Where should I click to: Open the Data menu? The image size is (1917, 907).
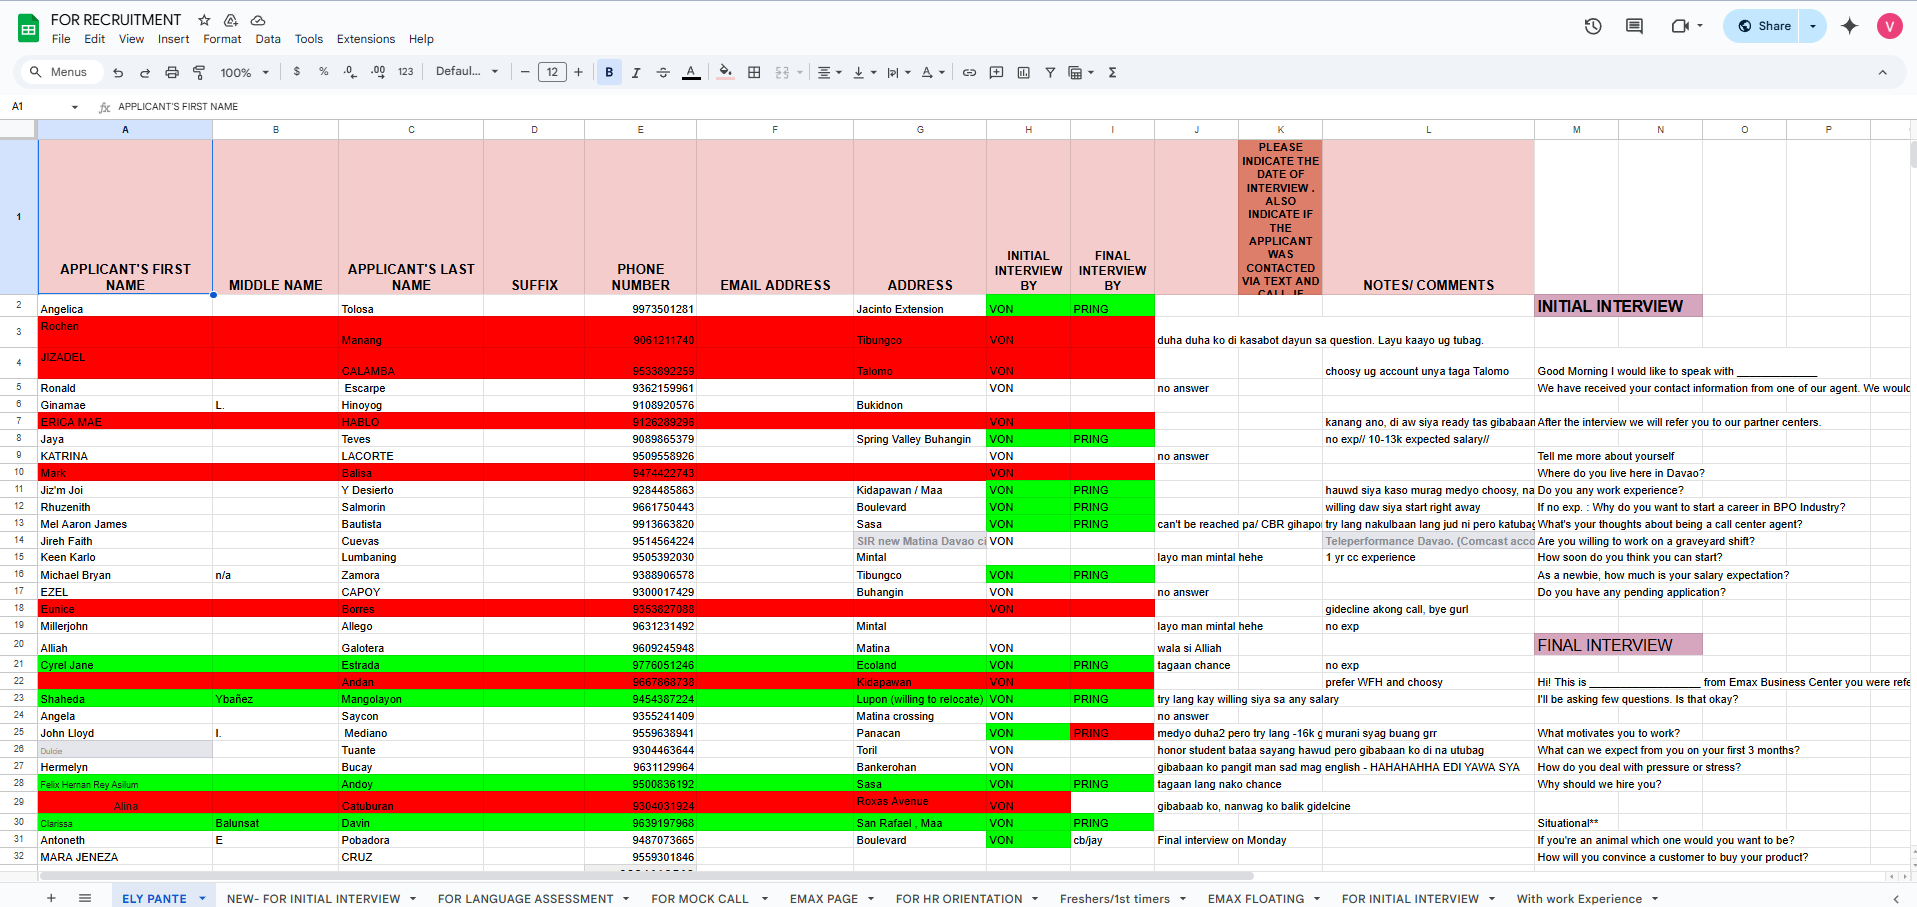pyautogui.click(x=268, y=39)
